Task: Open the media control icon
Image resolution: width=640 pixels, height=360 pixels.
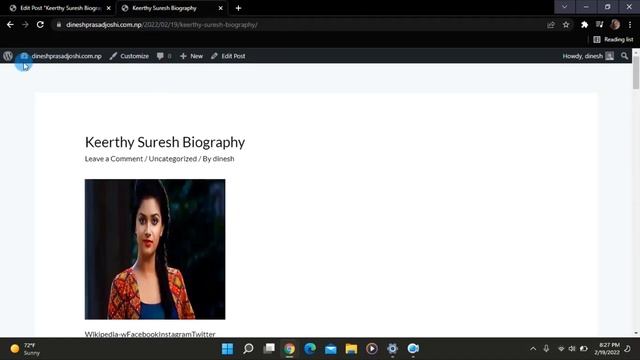Action: pyautogui.click(x=599, y=24)
